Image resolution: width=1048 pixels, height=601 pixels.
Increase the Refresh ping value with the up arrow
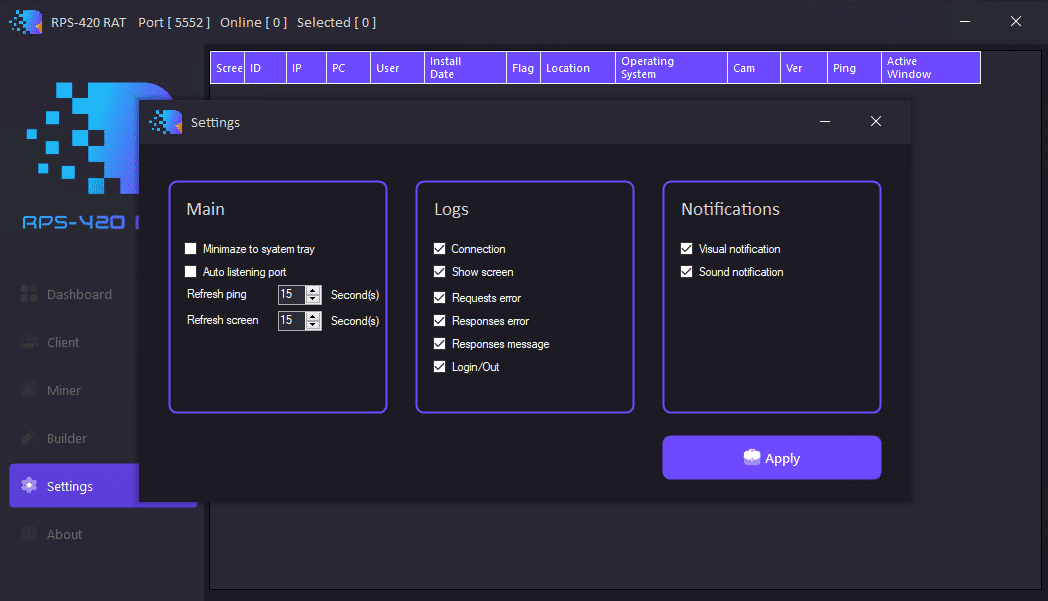(x=313, y=290)
